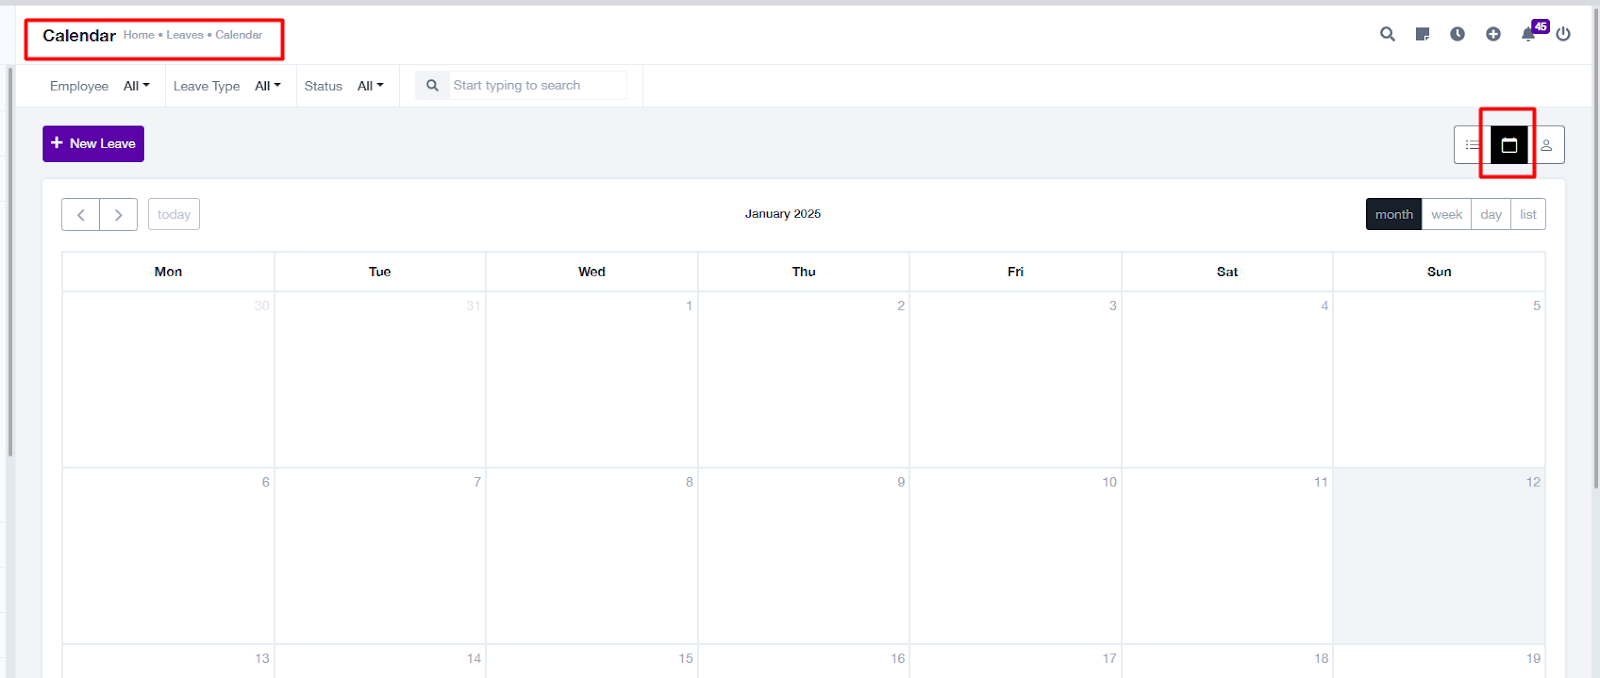This screenshot has width=1600, height=678.
Task: Select the calendar view icon
Action: click(1509, 145)
